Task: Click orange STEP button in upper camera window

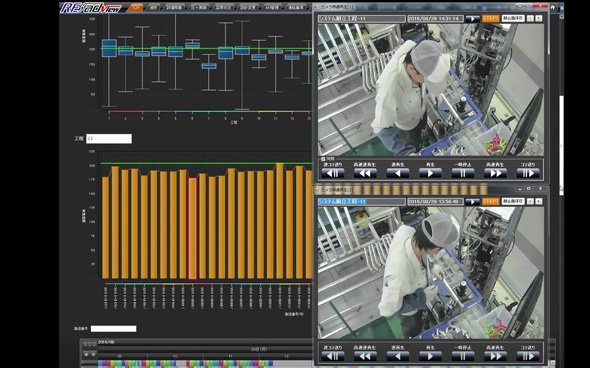Action: [x=491, y=18]
